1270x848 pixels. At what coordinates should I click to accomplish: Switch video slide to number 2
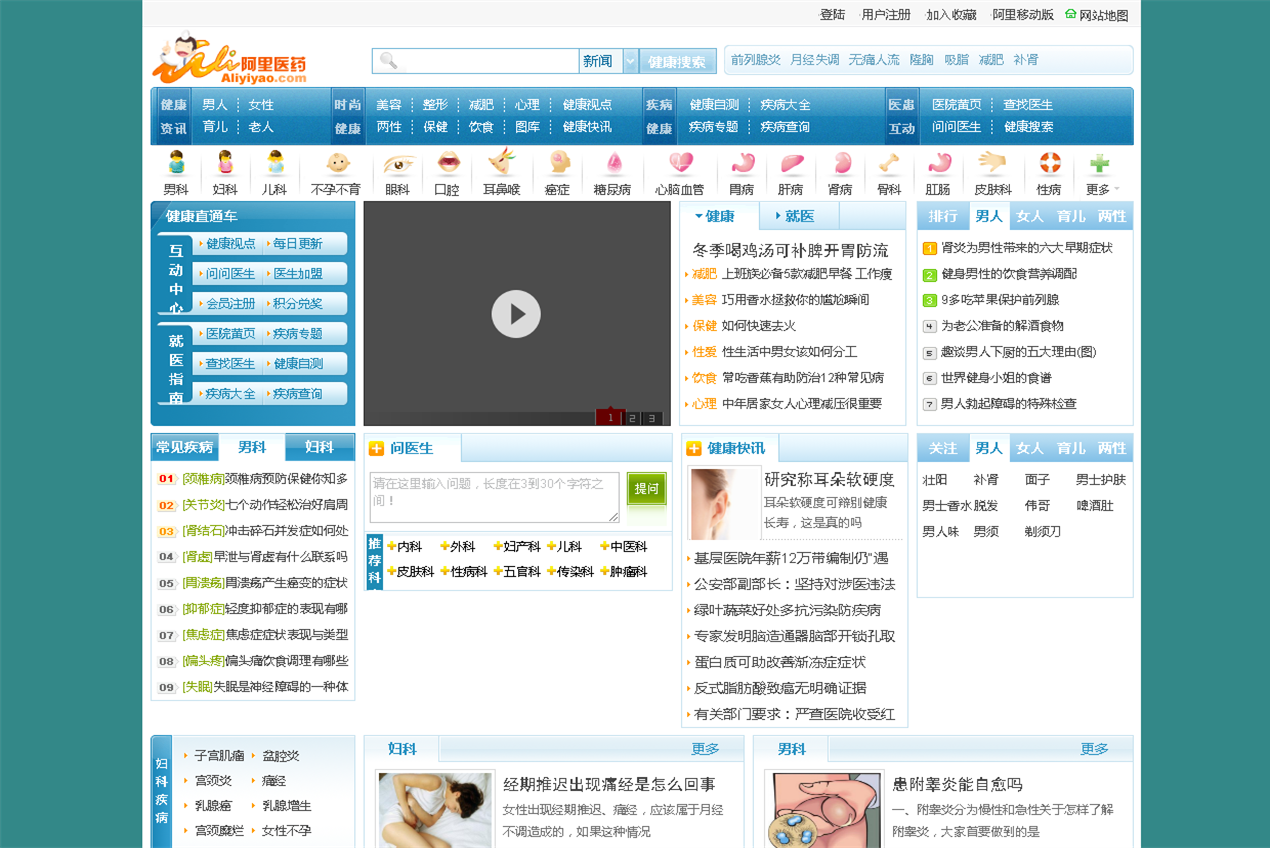pos(634,418)
